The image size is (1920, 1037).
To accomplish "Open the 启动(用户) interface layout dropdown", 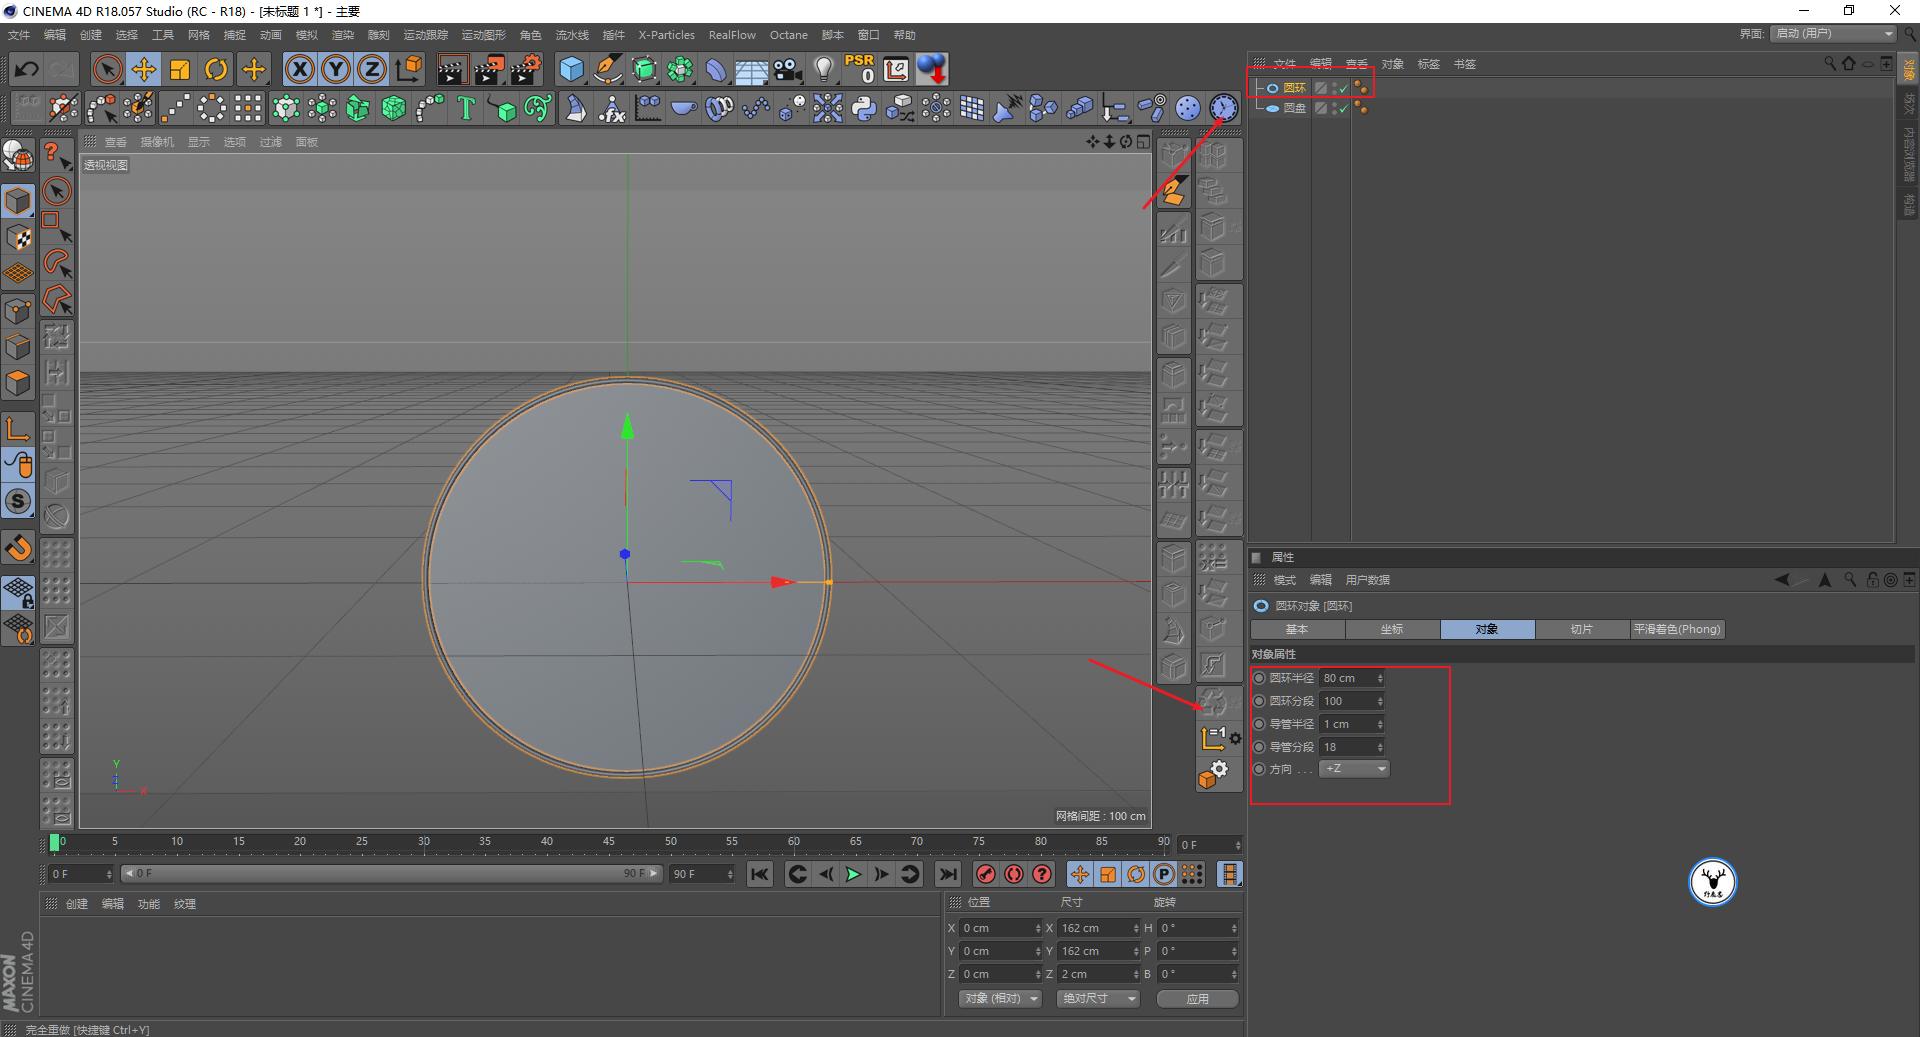I will click(1830, 33).
